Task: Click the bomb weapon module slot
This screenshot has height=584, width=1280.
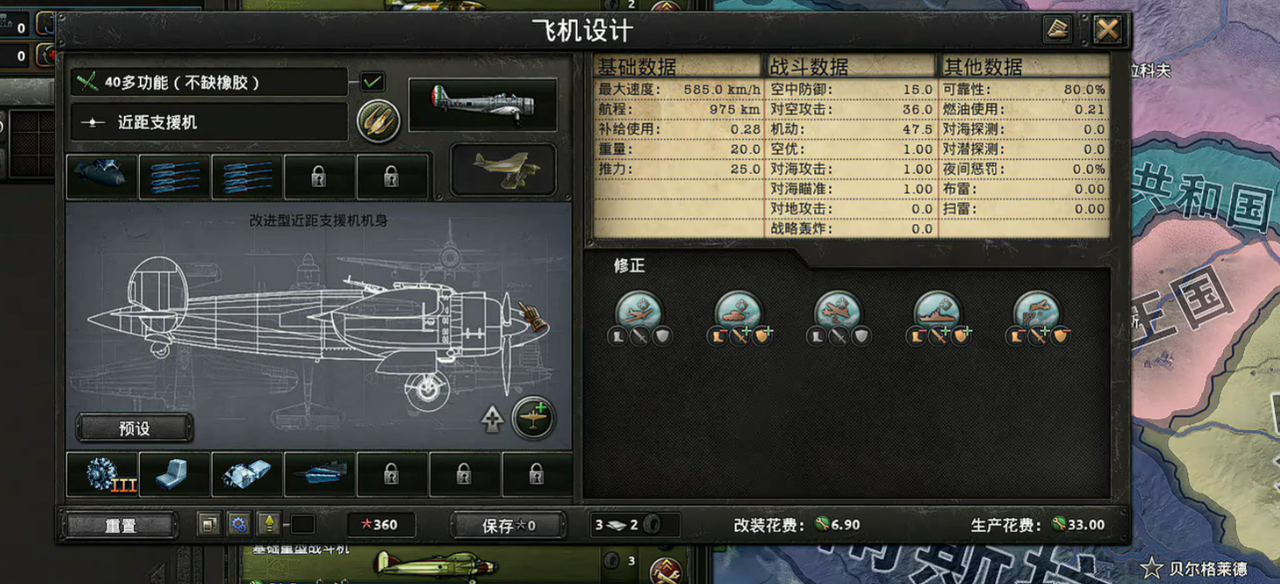Action: tap(102, 176)
